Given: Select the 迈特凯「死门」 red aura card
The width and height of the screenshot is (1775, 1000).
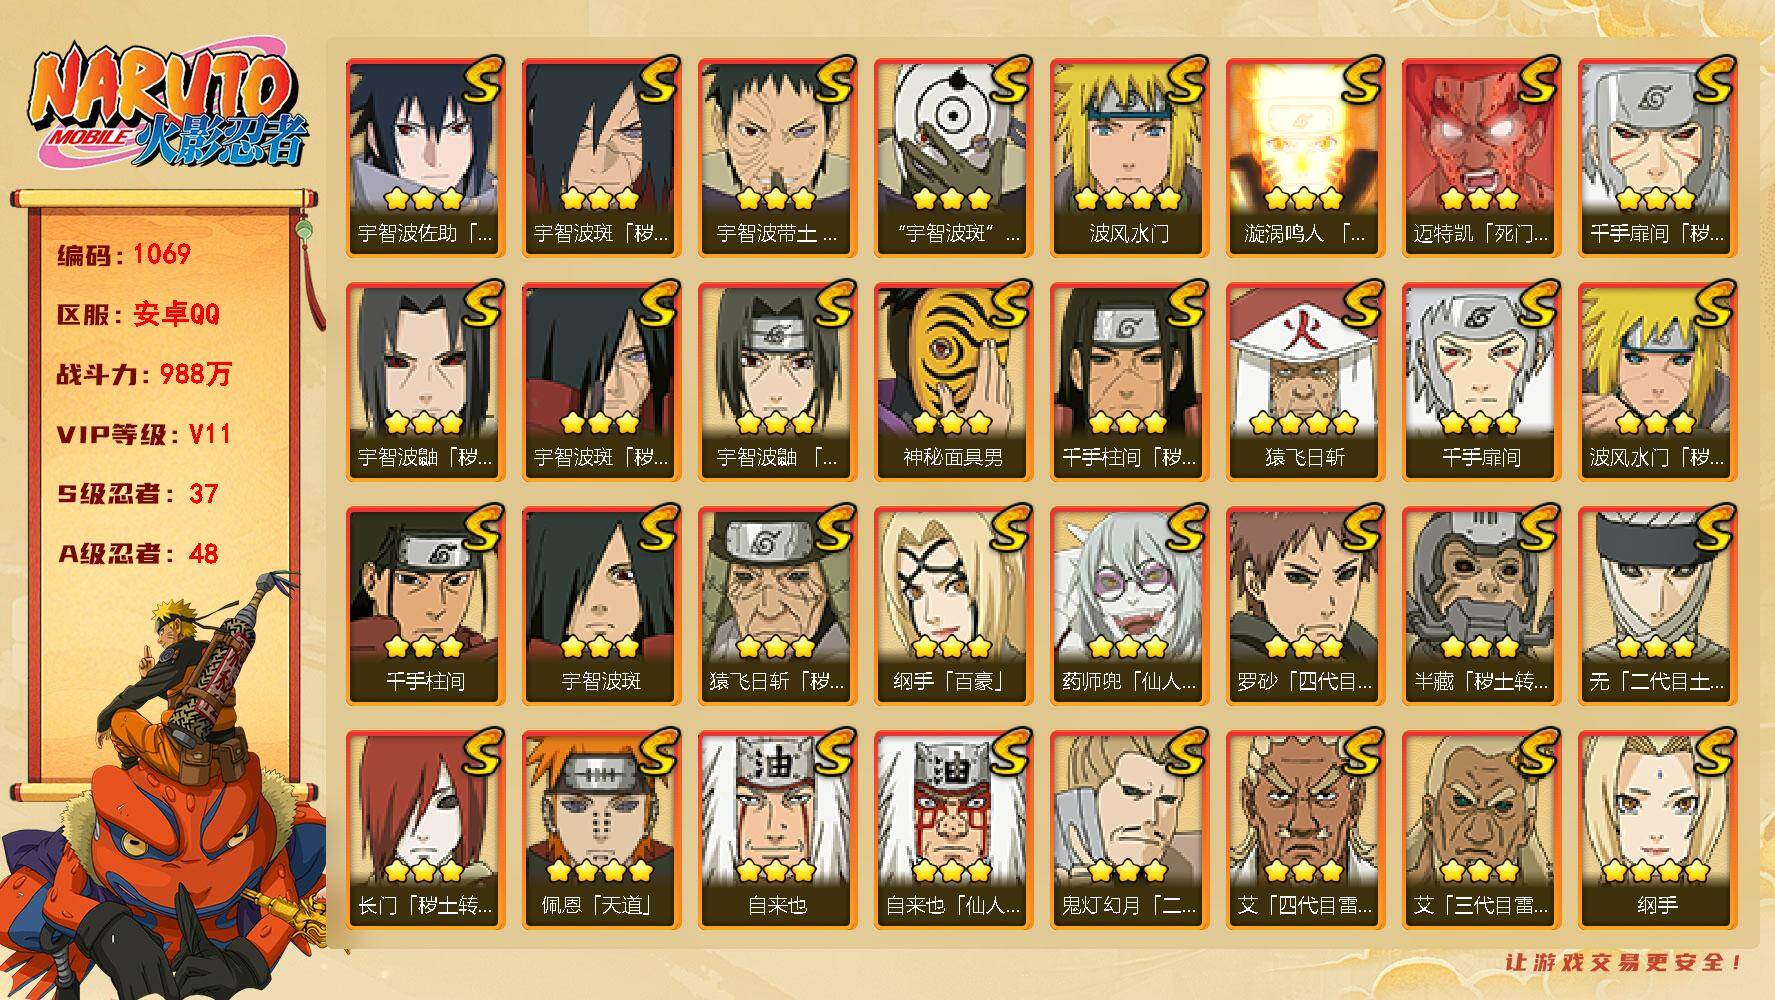Looking at the screenshot, I should [1481, 157].
